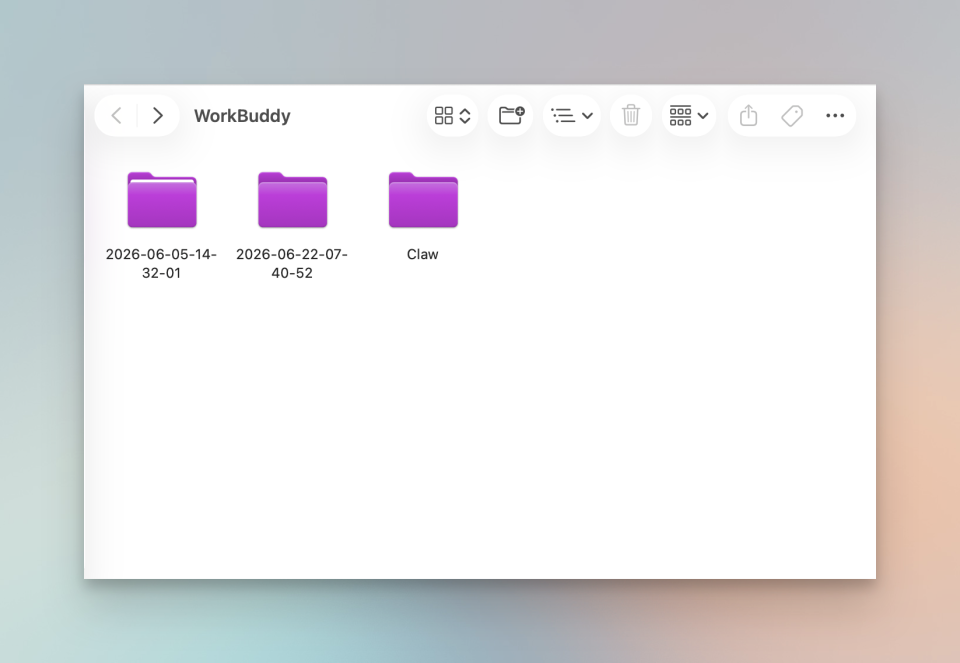Viewport: 960px width, 663px height.
Task: Click the list options icon
Action: [563, 115]
